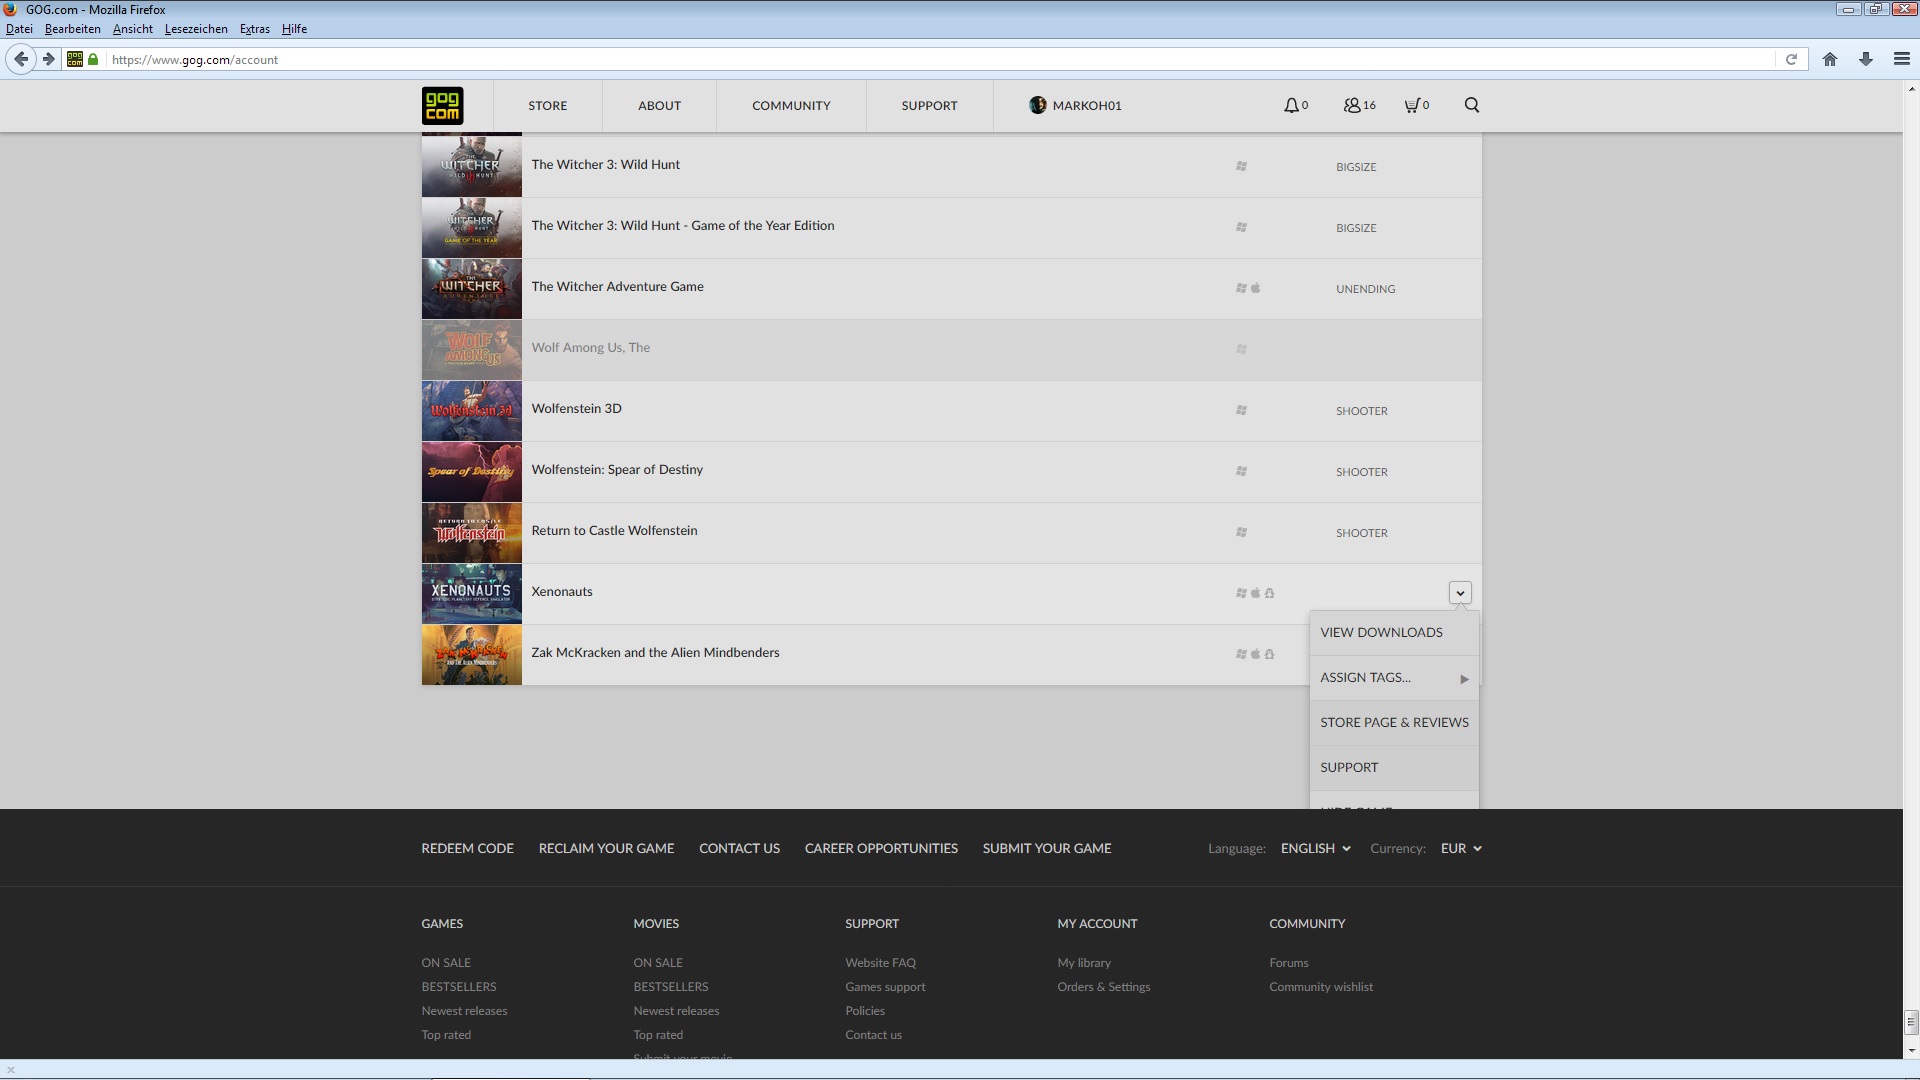The width and height of the screenshot is (1920, 1080).
Task: Select STORE PAGE & REVIEWS menu entry
Action: click(x=1394, y=723)
